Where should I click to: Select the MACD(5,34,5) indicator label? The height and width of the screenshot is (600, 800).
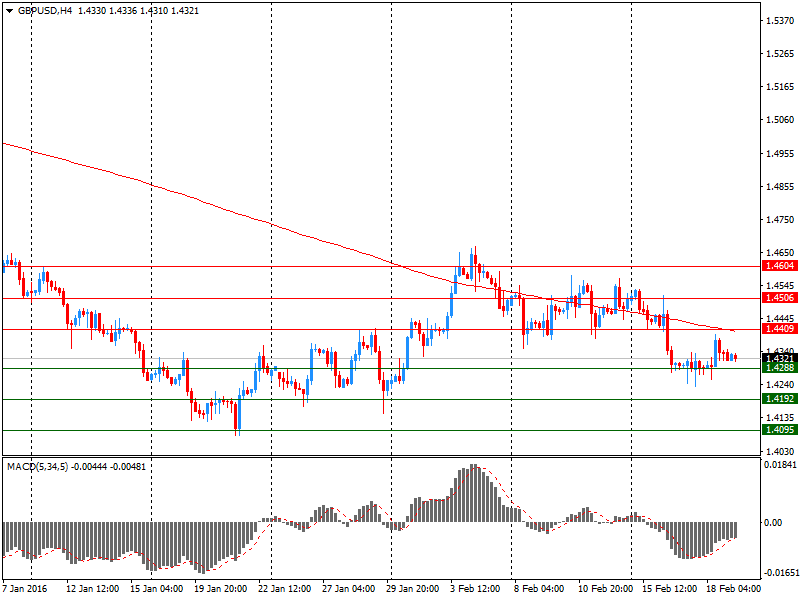coord(37,467)
